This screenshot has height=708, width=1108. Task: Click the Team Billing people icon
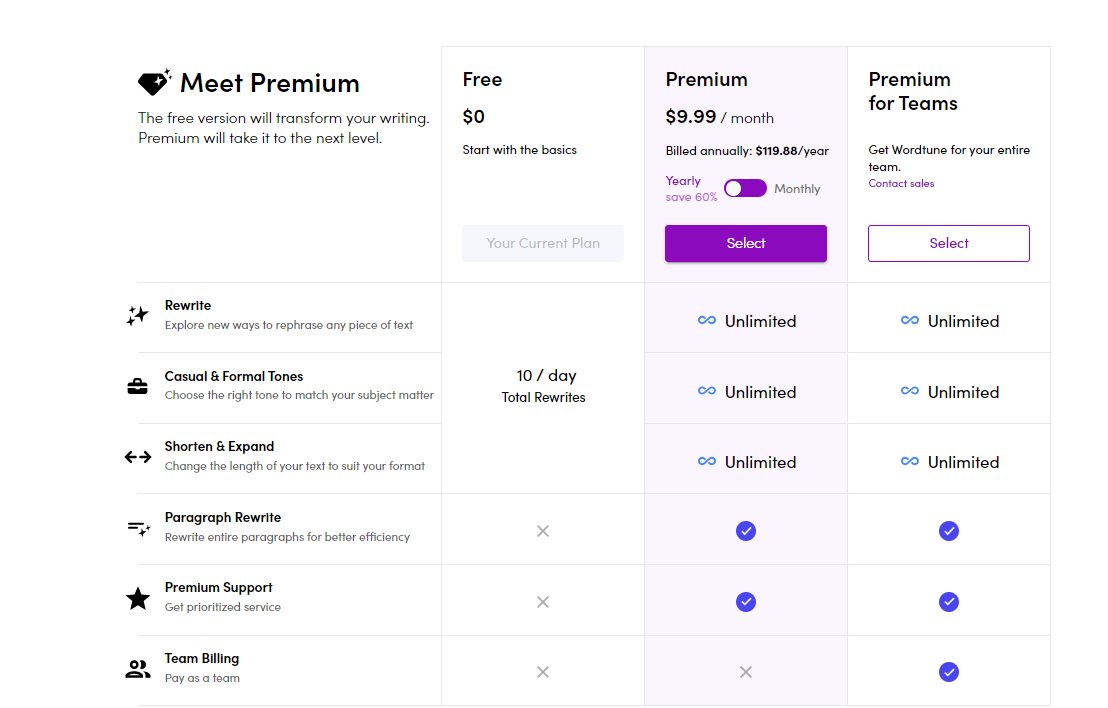tap(138, 669)
